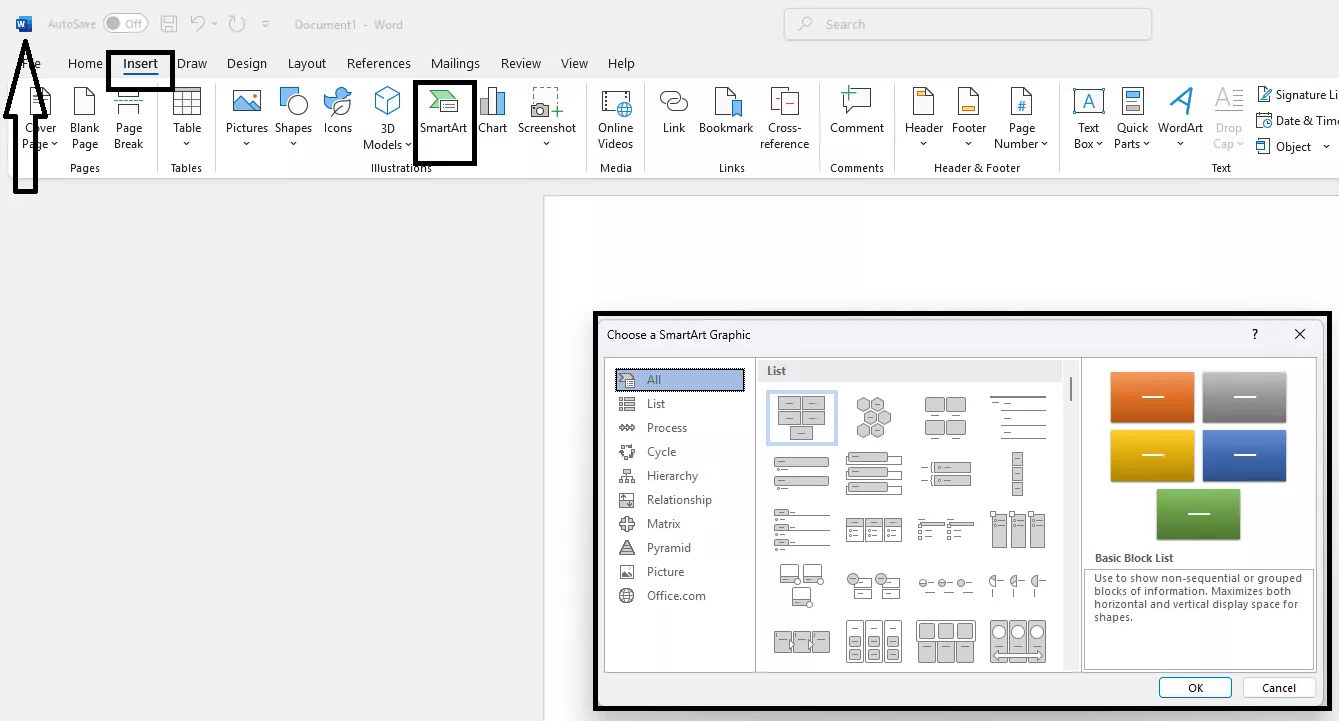Click the SmartArt button

coord(443,112)
